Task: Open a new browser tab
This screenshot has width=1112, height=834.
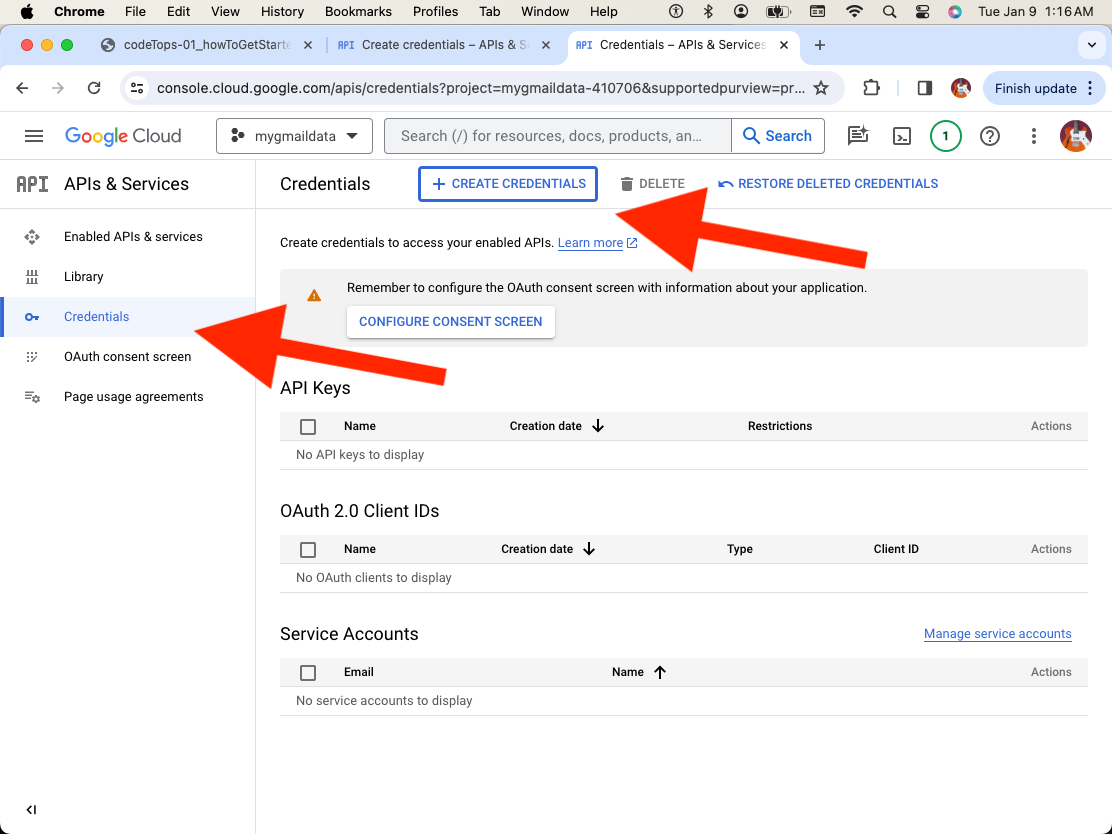Action: (x=820, y=45)
